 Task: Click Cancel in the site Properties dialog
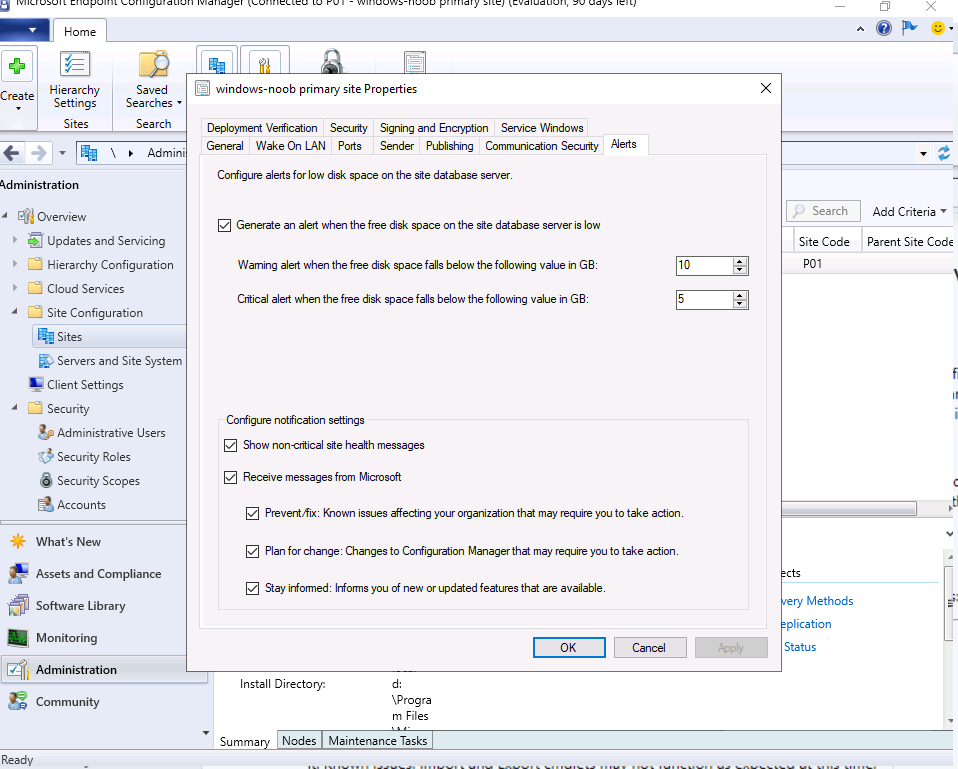[x=649, y=647]
